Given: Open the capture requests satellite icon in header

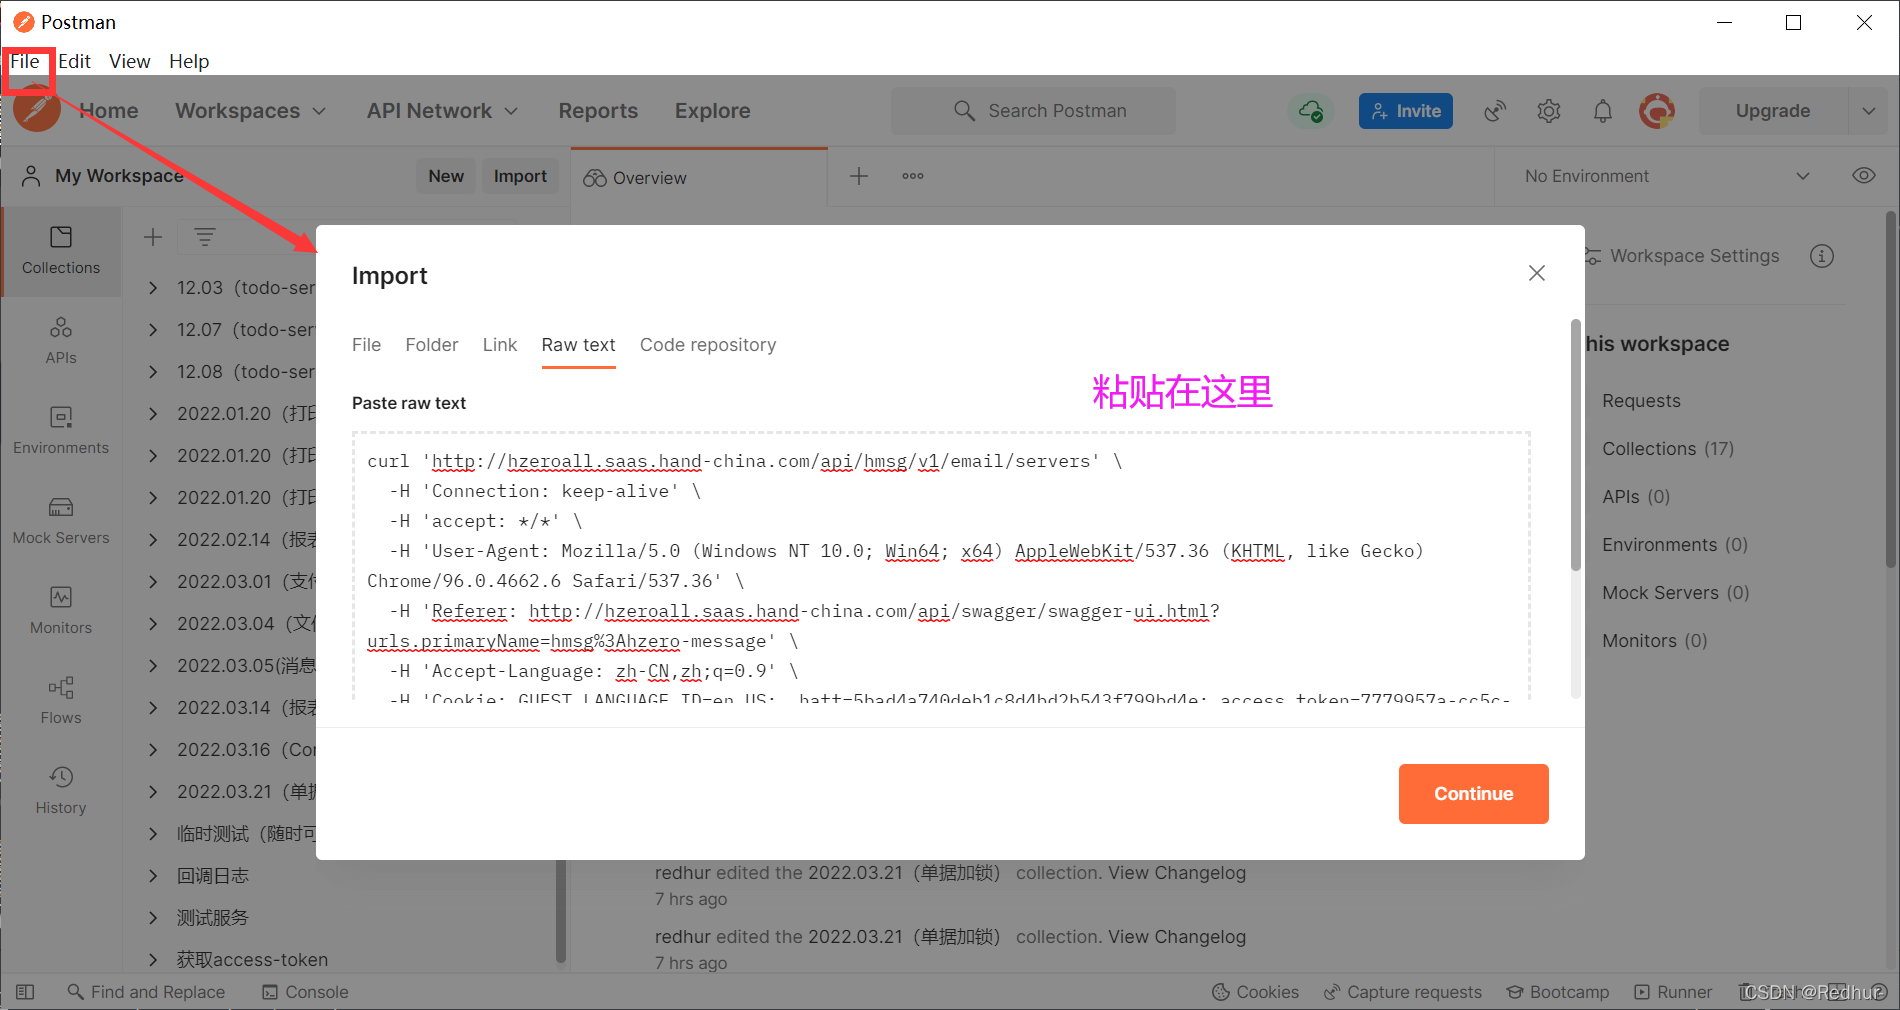Looking at the screenshot, I should pyautogui.click(x=1495, y=111).
